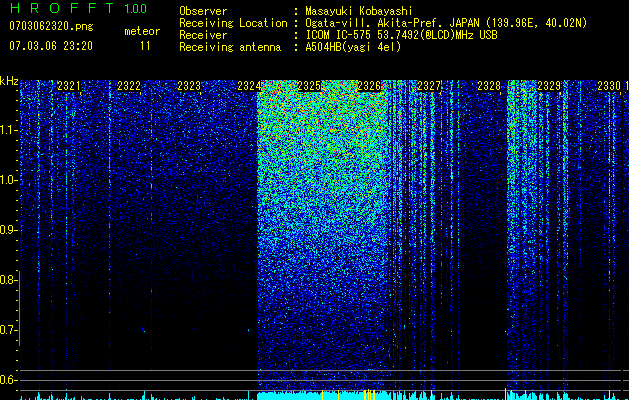
Task: Click the Receiving Location label
Action: 233,23
